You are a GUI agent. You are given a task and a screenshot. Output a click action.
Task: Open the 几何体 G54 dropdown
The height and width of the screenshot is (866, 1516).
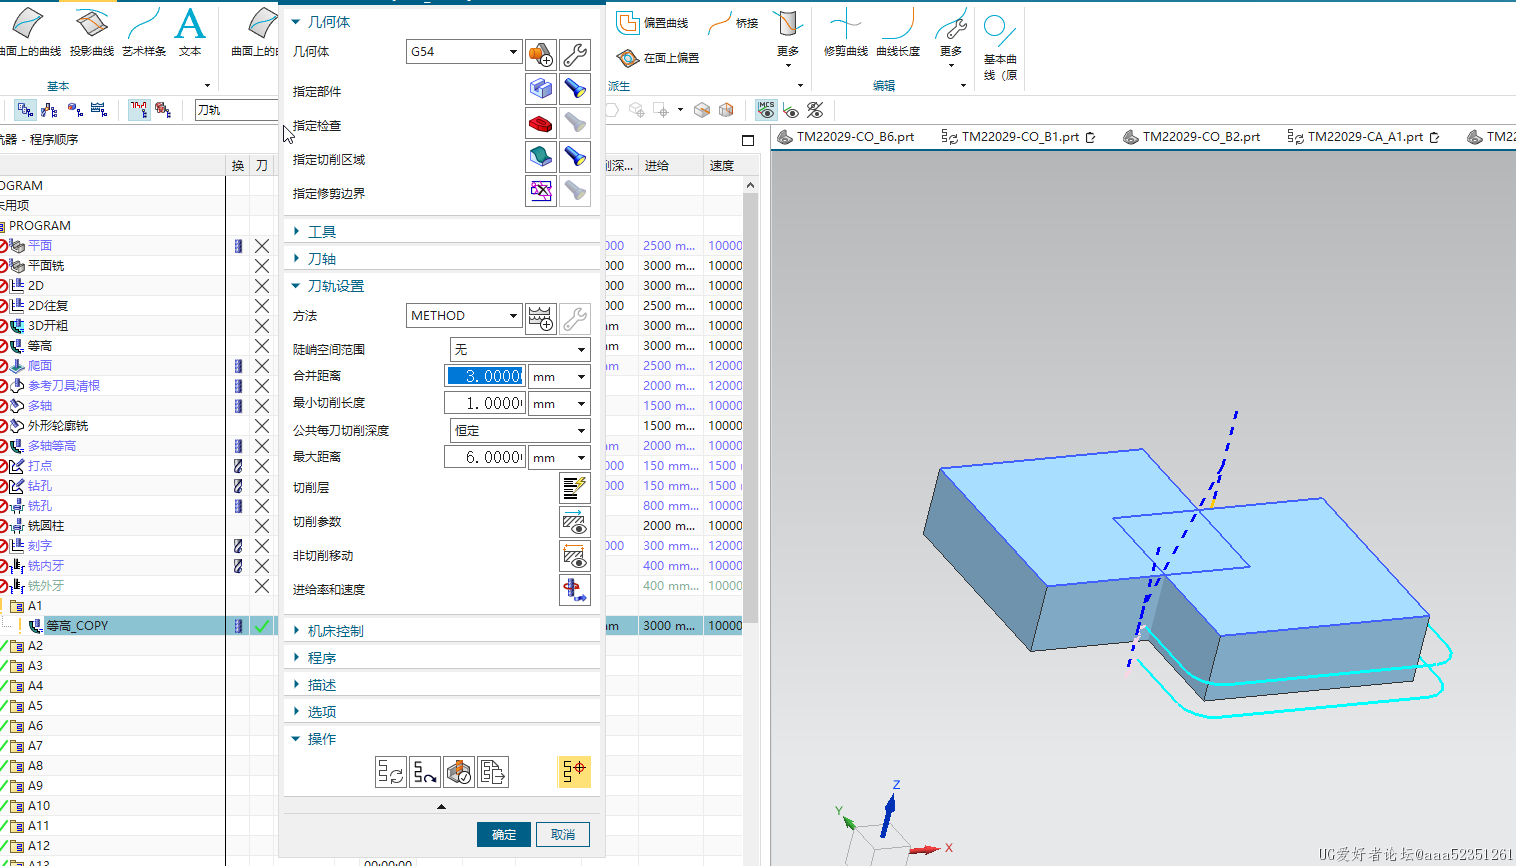tap(464, 52)
